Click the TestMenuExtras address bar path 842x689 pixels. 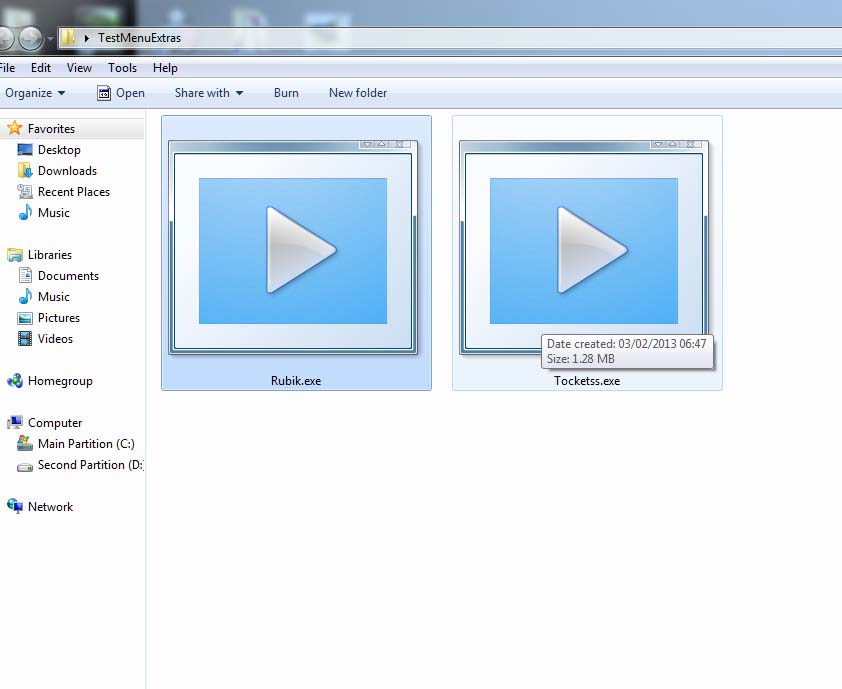139,38
